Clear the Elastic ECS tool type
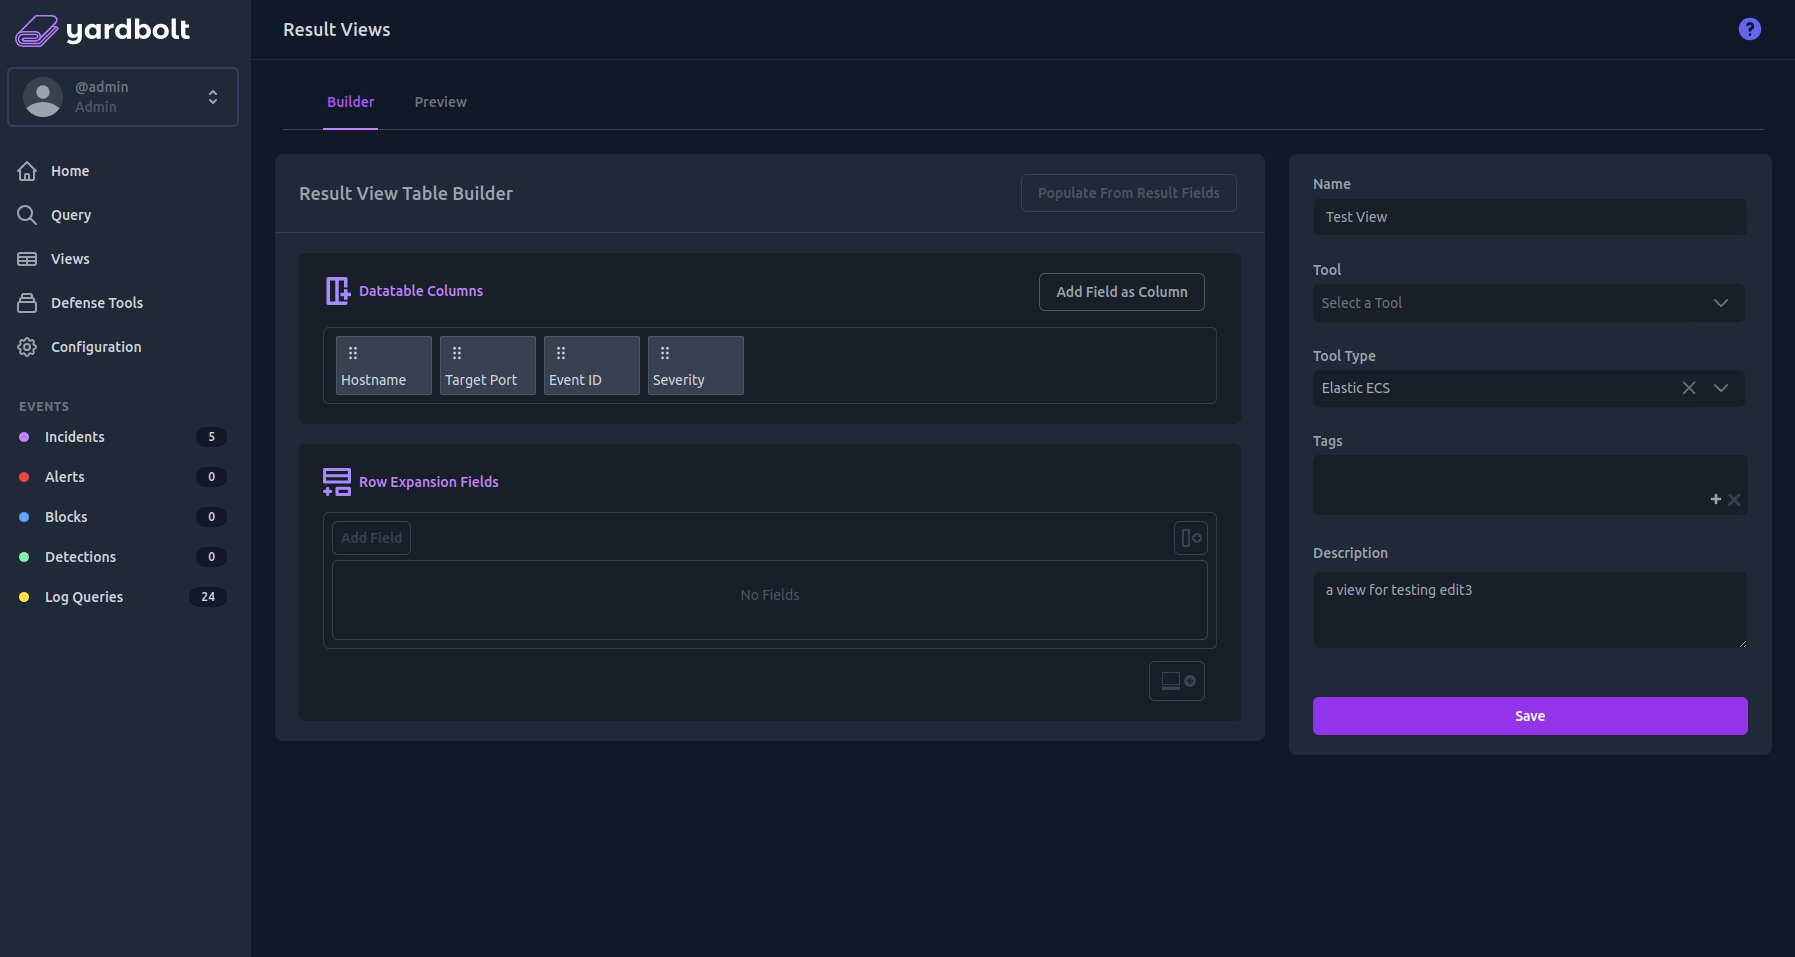1795x957 pixels. coord(1689,388)
